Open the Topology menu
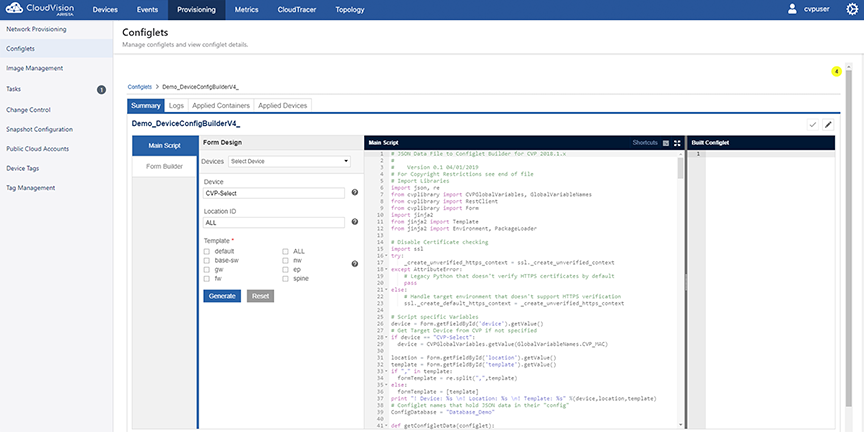864x432 pixels. pyautogui.click(x=350, y=10)
